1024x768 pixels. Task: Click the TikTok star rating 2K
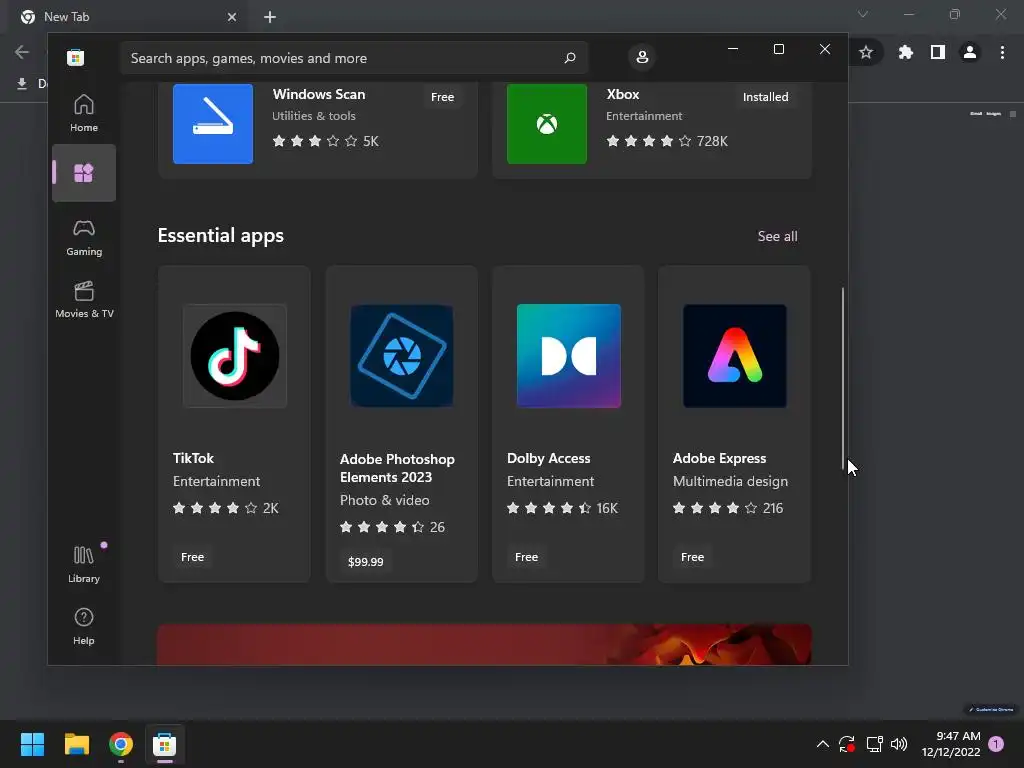coord(225,508)
